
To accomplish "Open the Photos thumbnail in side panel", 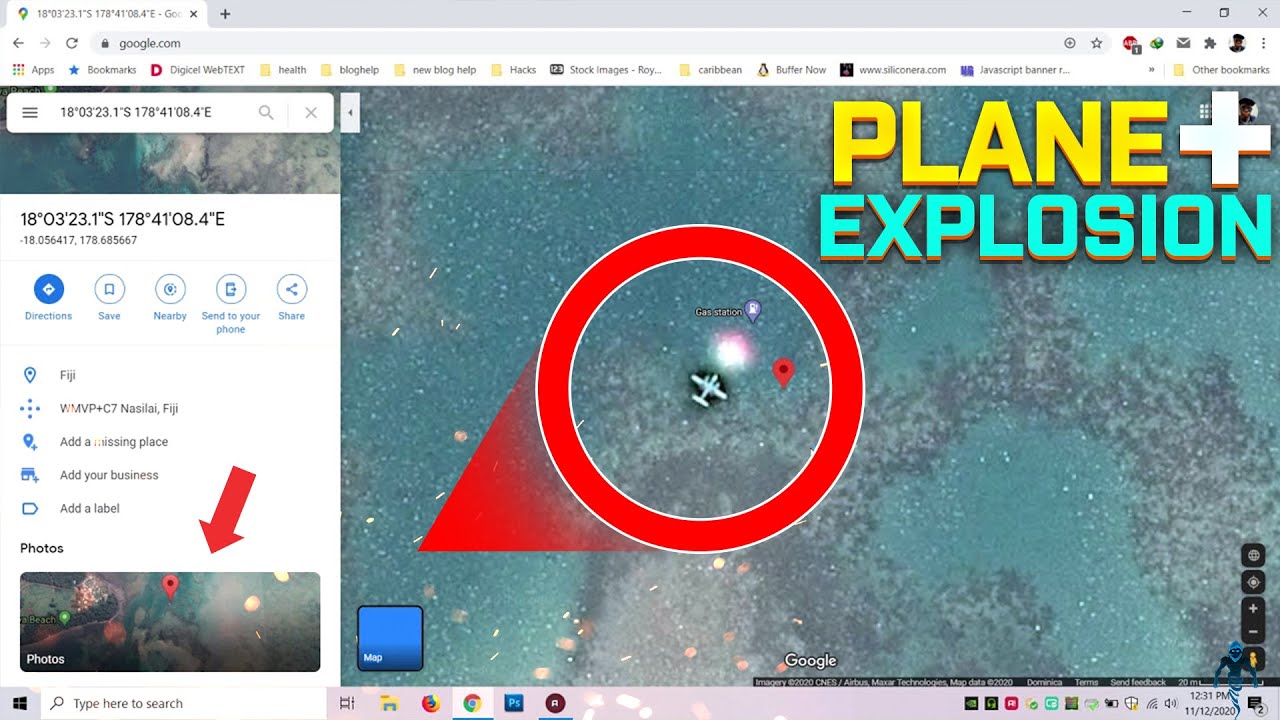I will tap(170, 621).
